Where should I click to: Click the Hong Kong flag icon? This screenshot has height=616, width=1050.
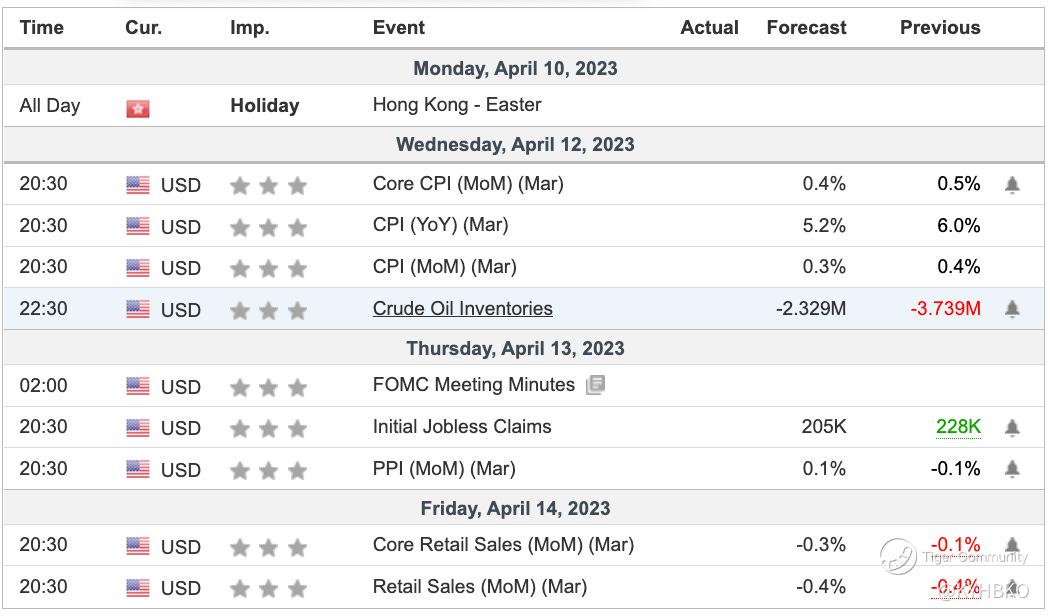[x=138, y=107]
